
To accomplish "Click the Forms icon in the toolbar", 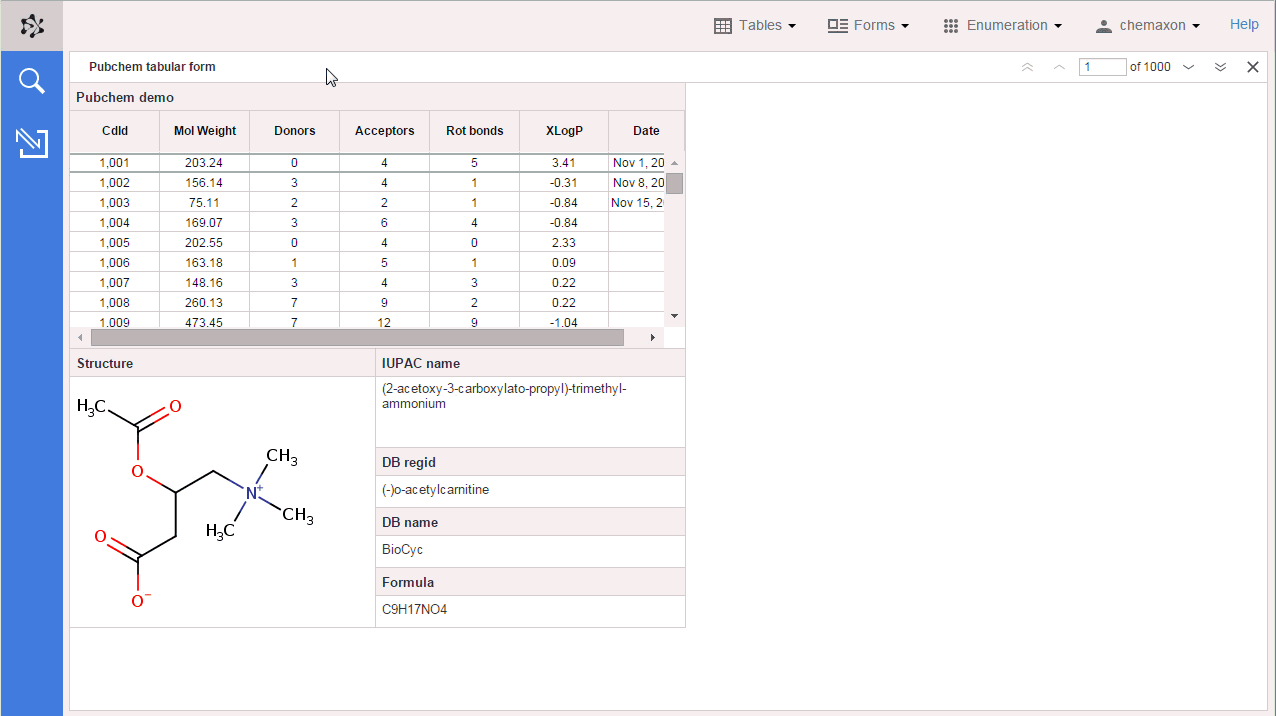I will 838,25.
